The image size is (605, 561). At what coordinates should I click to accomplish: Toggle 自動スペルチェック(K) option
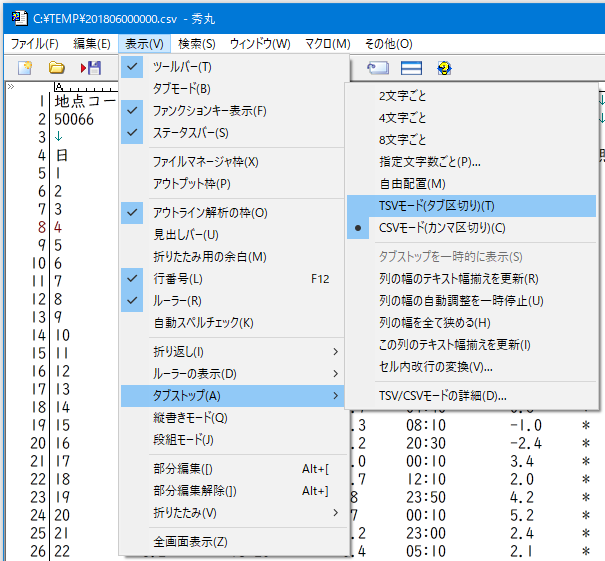[x=232, y=323]
